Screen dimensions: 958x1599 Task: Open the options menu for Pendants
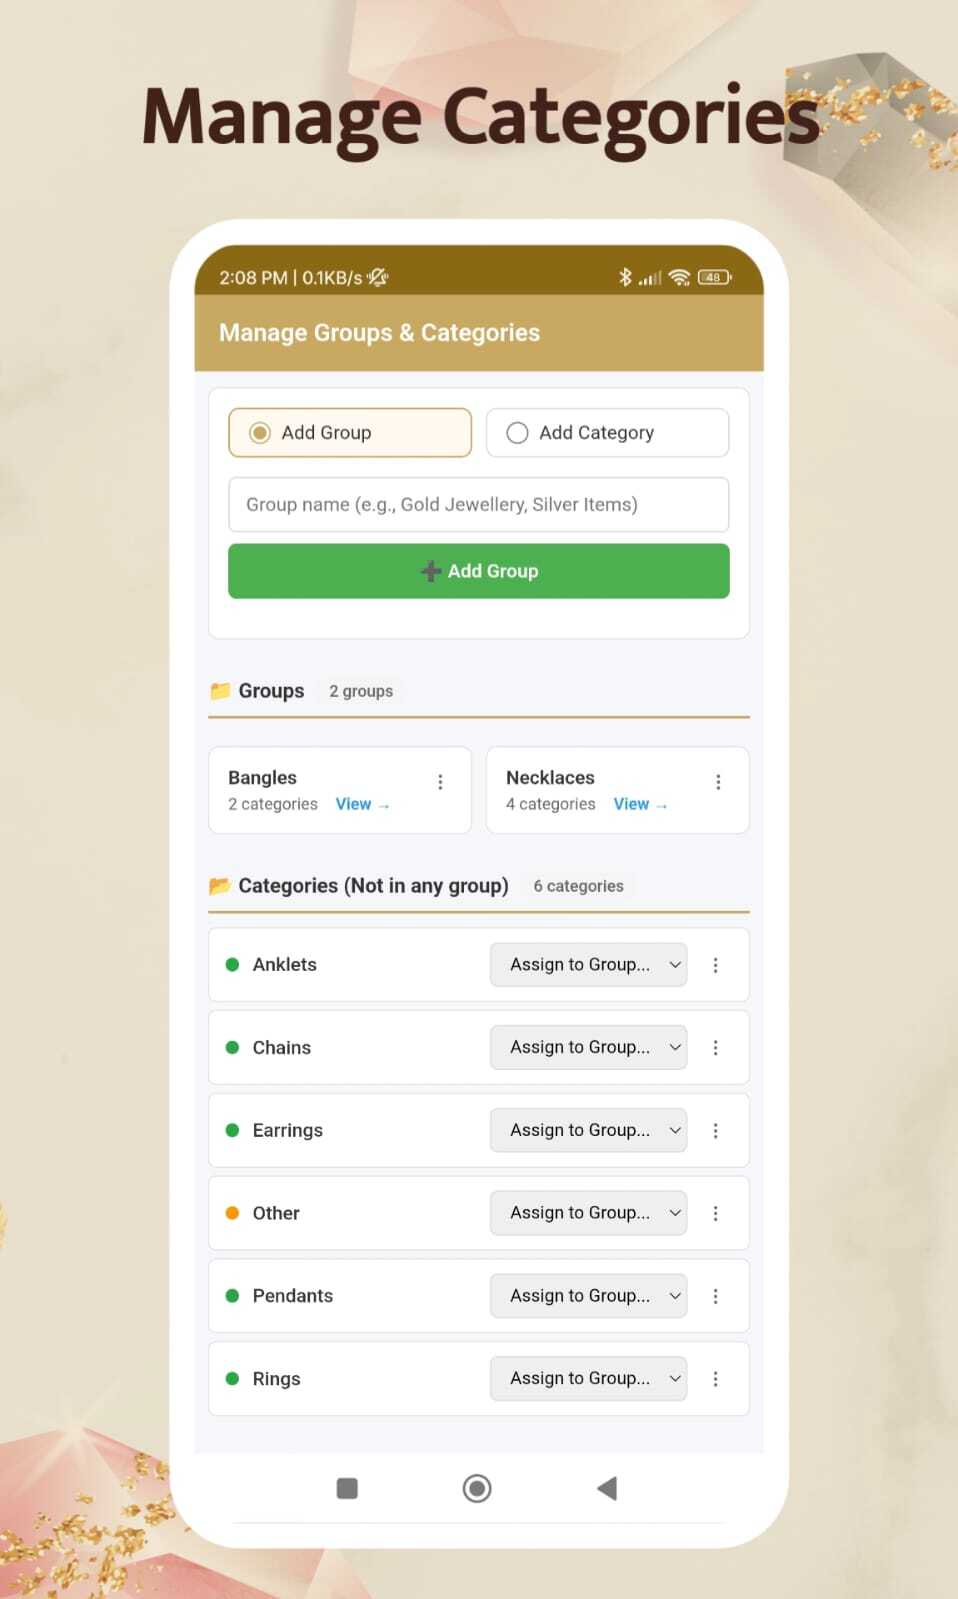click(x=716, y=1295)
